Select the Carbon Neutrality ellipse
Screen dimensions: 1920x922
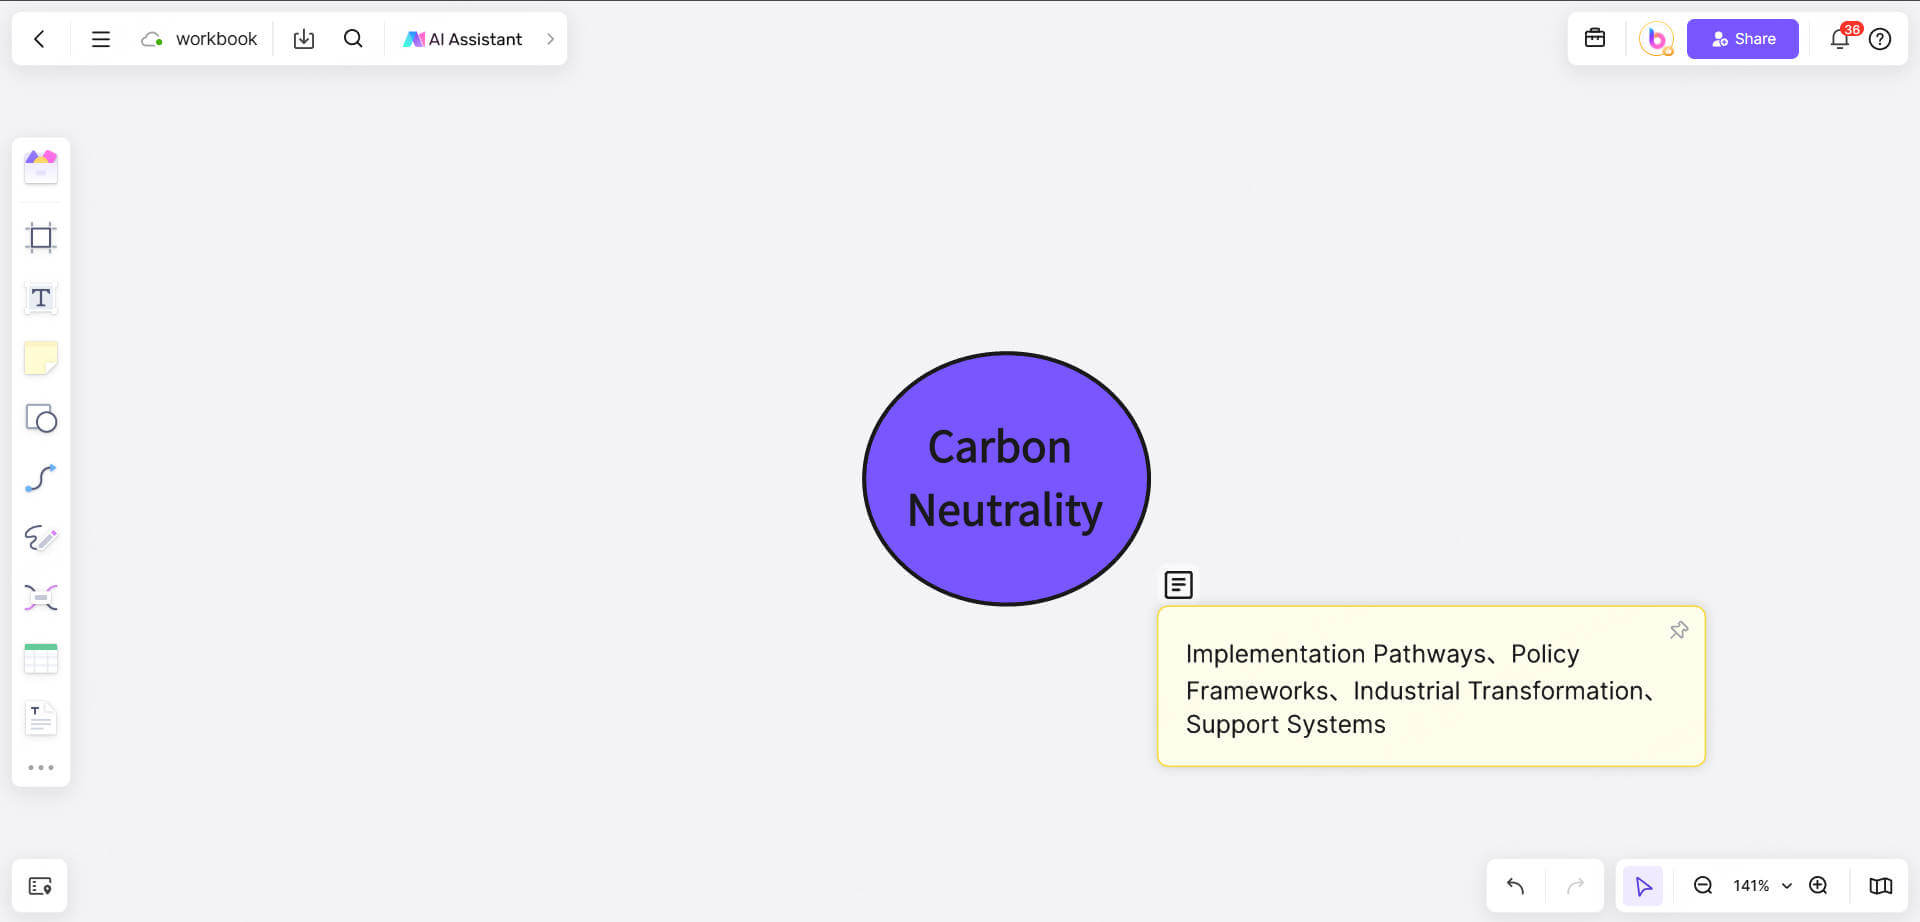(x=1006, y=478)
